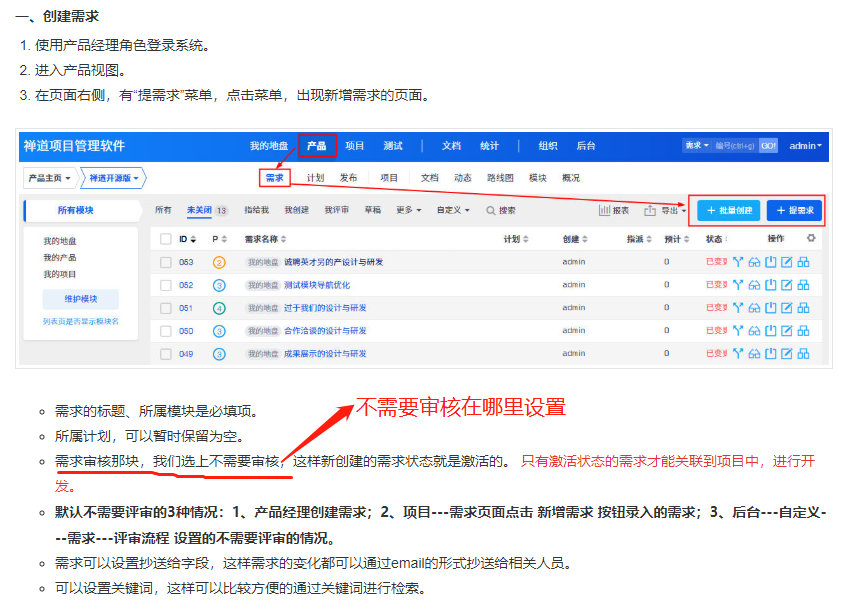The height and width of the screenshot is (610, 846).
Task: Switch to the 需求 sub-tab
Action: [275, 178]
